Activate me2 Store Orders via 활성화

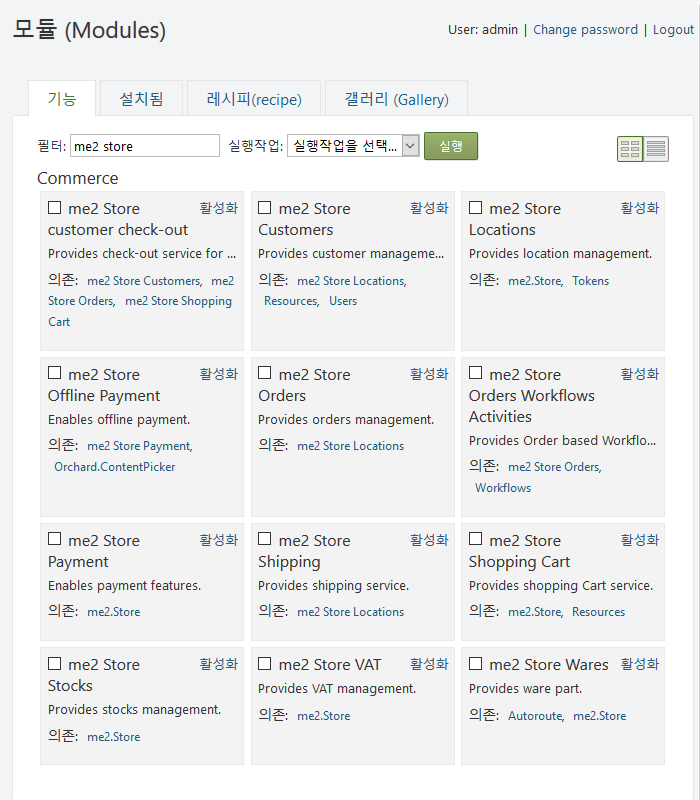[429, 373]
